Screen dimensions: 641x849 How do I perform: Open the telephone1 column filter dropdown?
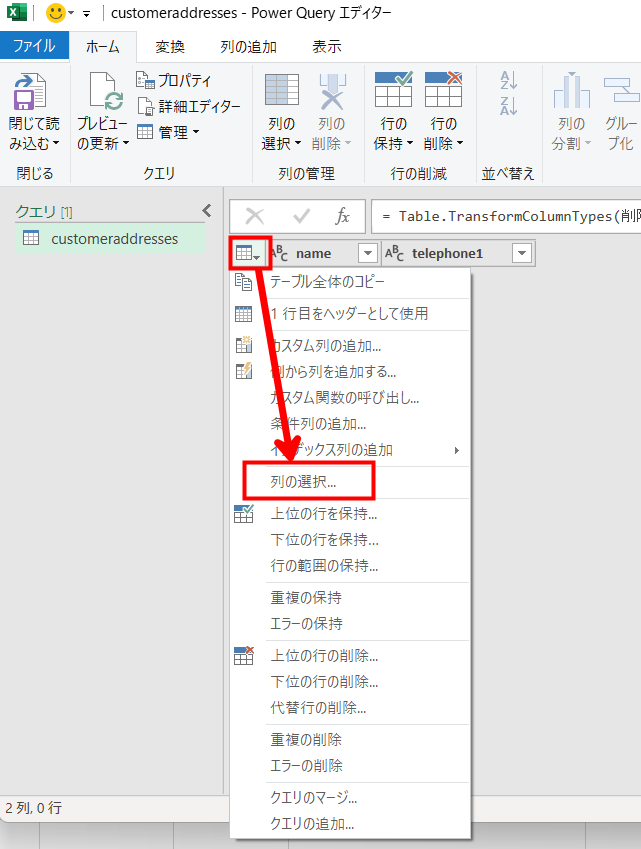point(522,253)
